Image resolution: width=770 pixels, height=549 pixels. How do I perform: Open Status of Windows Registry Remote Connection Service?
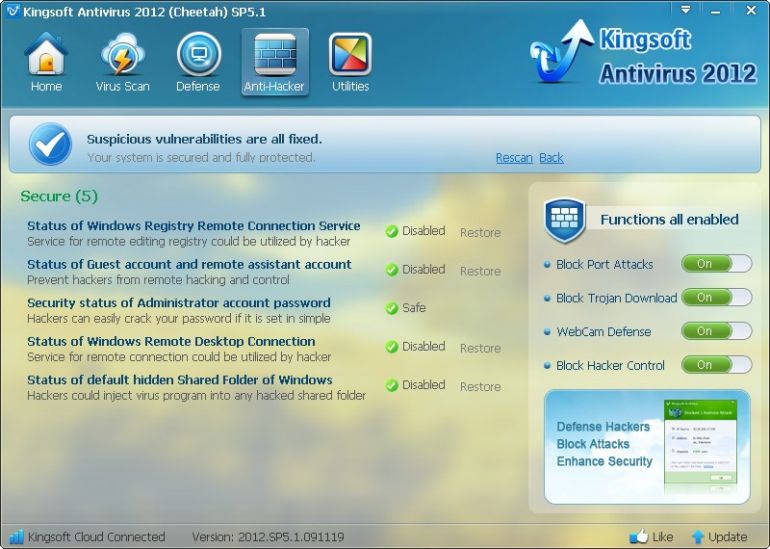[x=193, y=226]
